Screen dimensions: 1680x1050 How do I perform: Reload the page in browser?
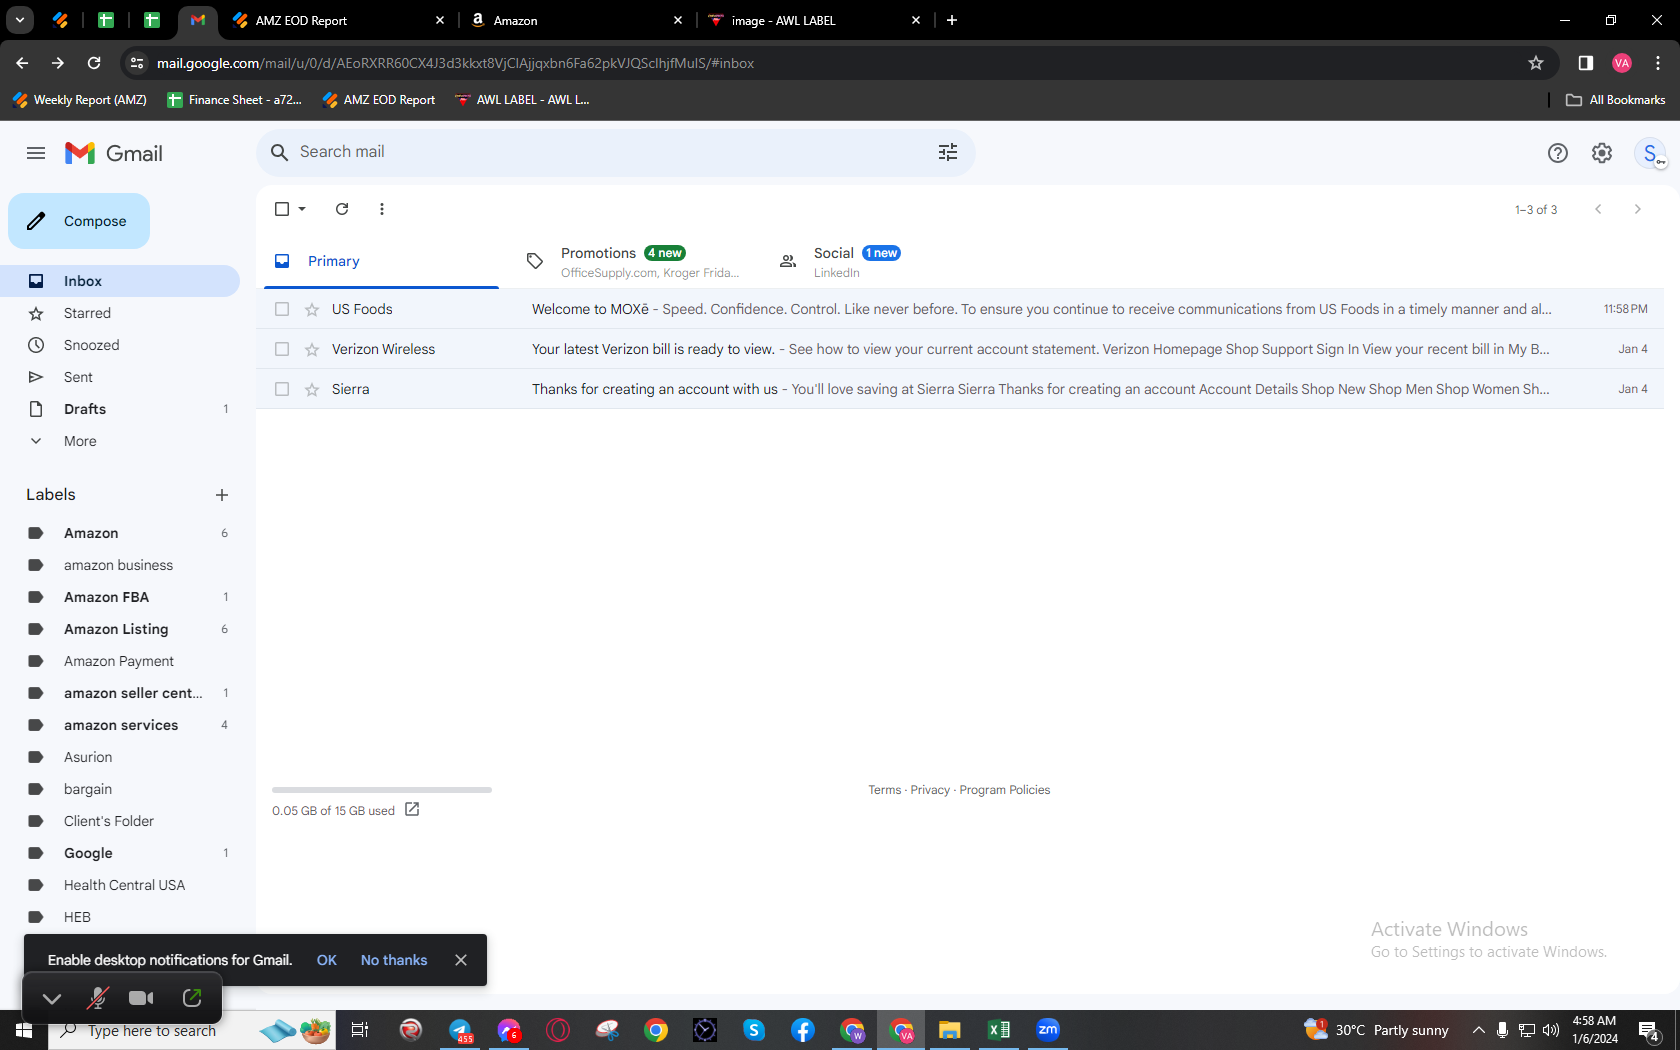pyautogui.click(x=94, y=63)
